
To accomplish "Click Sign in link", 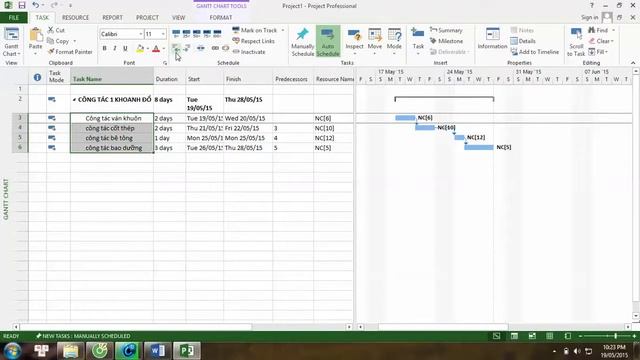I will 589,18.
